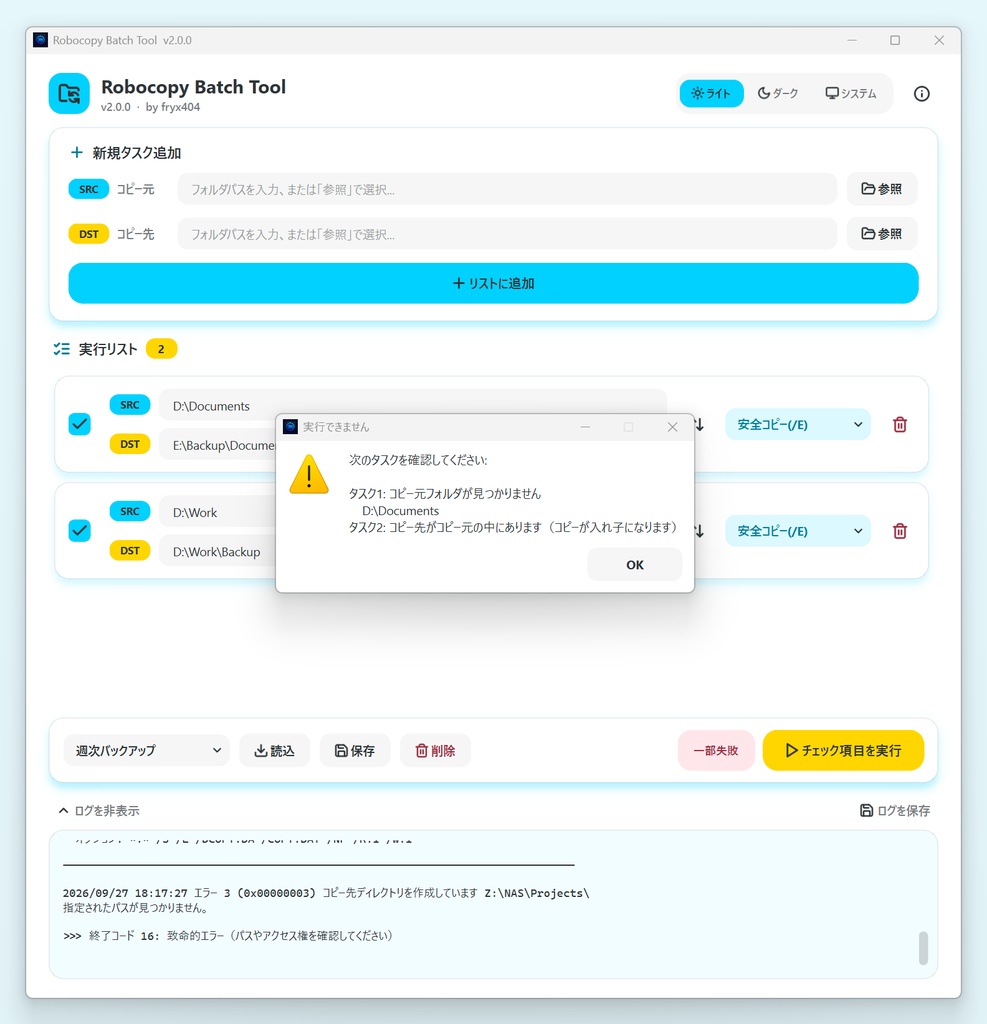
Task: Open the 週次バックアップ preset dropdown
Action: click(x=147, y=750)
